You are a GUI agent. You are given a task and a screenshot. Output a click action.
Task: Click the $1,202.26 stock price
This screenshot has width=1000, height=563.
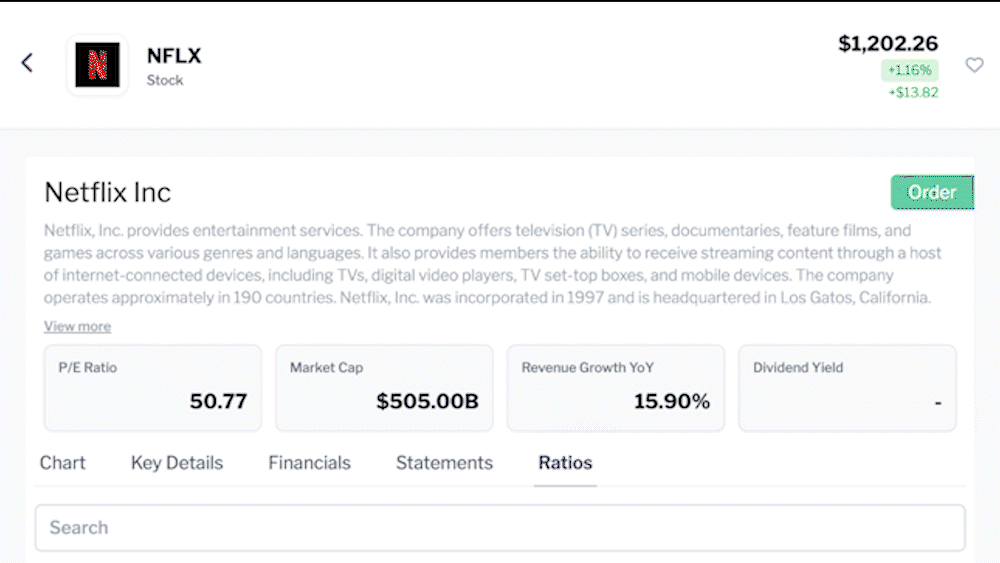point(888,43)
